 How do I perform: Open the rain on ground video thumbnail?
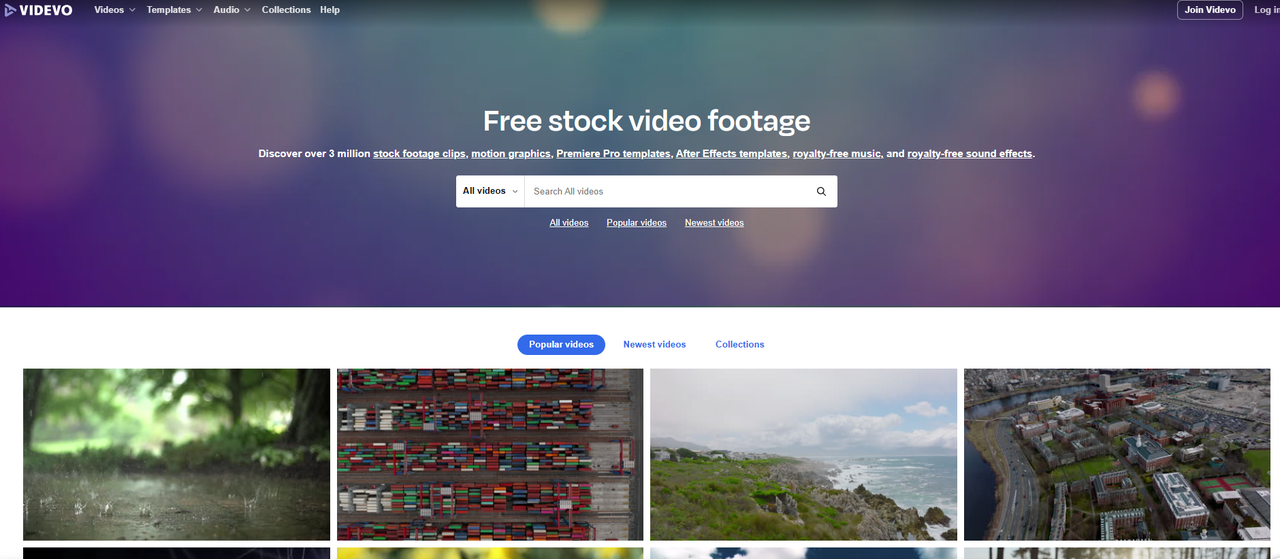click(x=176, y=454)
